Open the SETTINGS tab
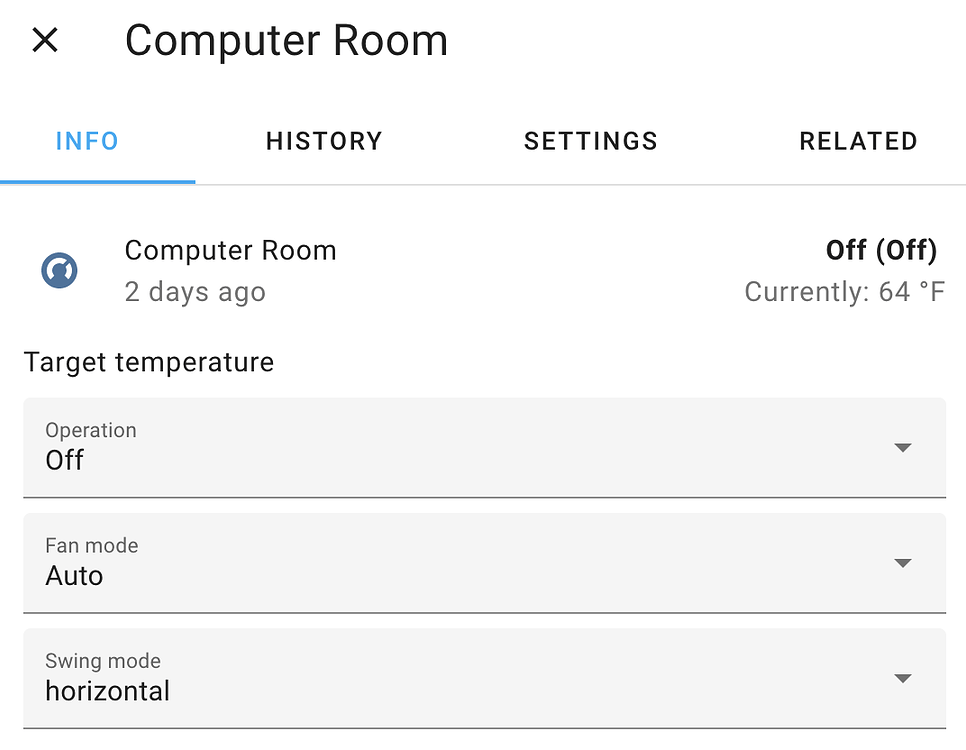This screenshot has width=966, height=750. [590, 141]
